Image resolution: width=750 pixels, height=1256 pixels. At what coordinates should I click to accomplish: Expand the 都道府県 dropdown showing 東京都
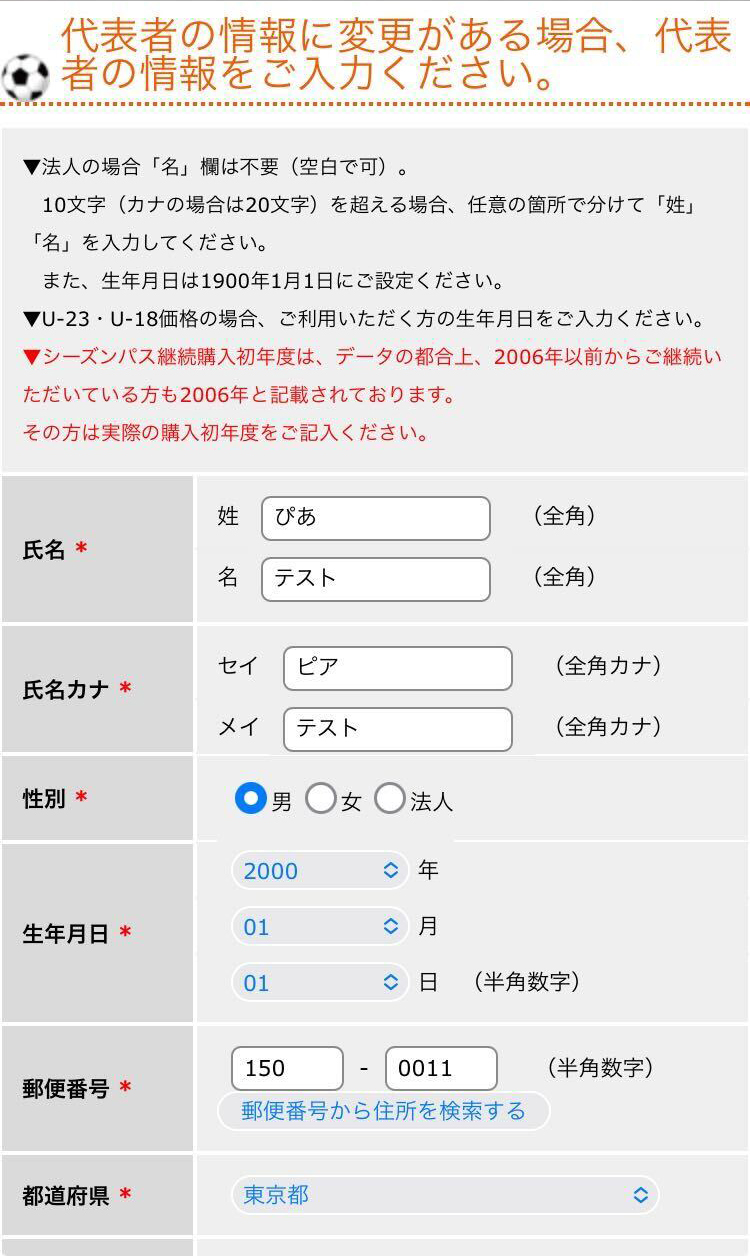pos(445,1195)
